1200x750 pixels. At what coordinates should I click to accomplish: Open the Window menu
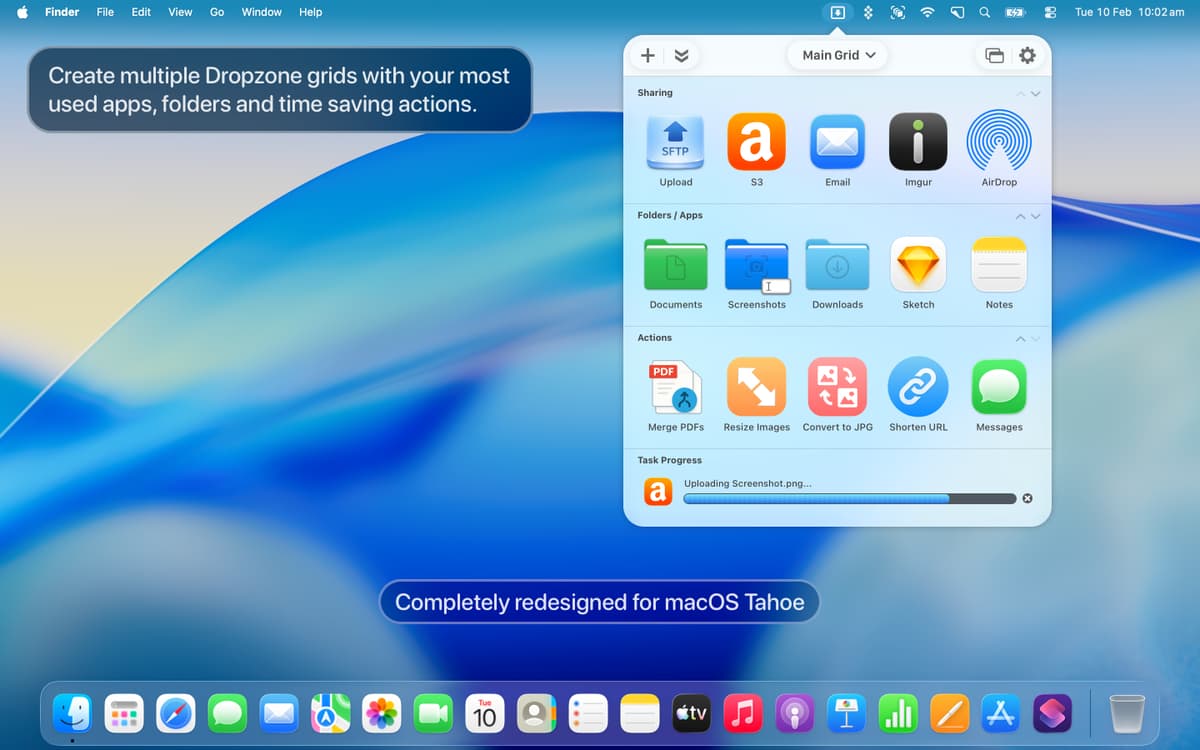pyautogui.click(x=261, y=12)
